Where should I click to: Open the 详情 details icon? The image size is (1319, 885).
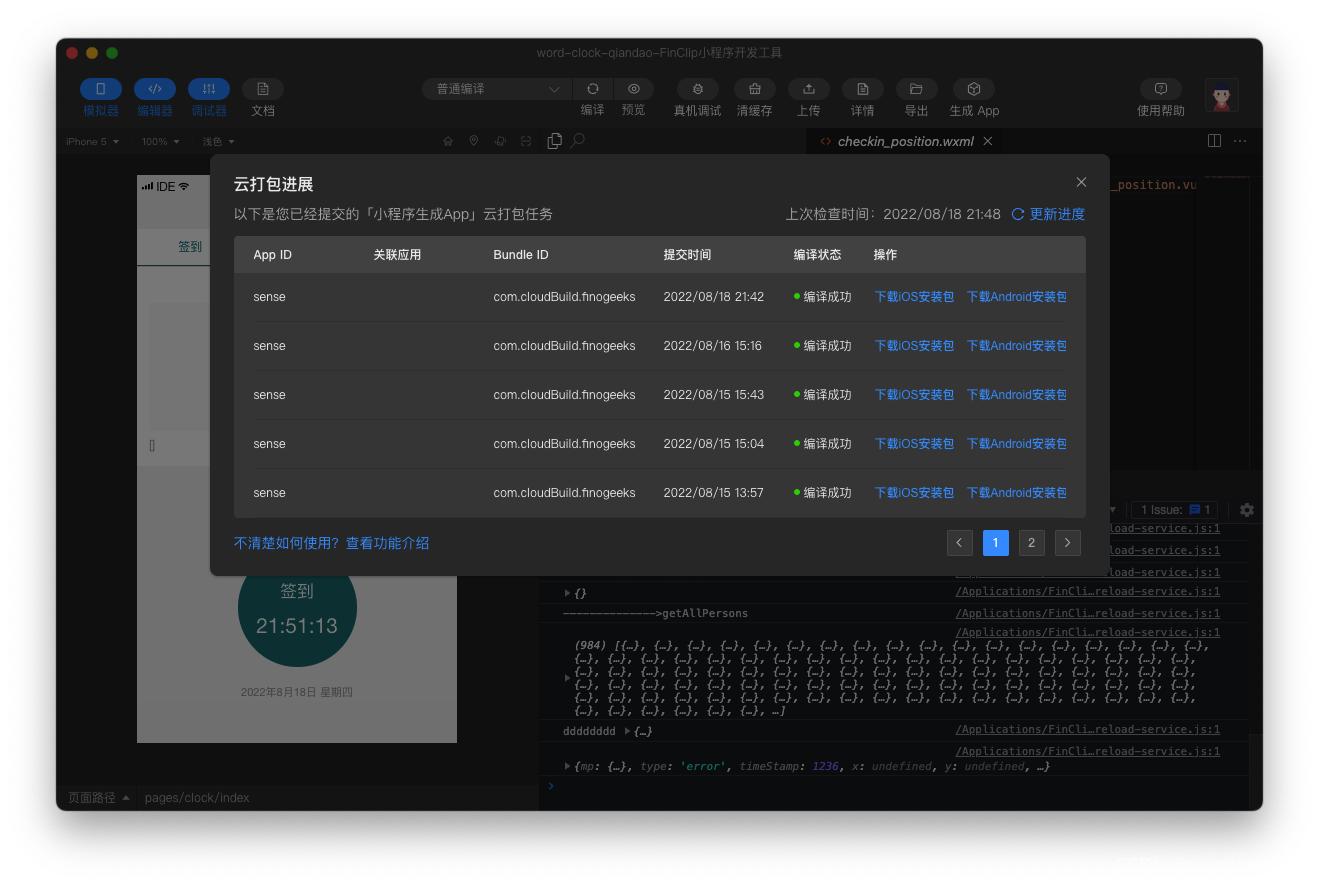tap(863, 89)
